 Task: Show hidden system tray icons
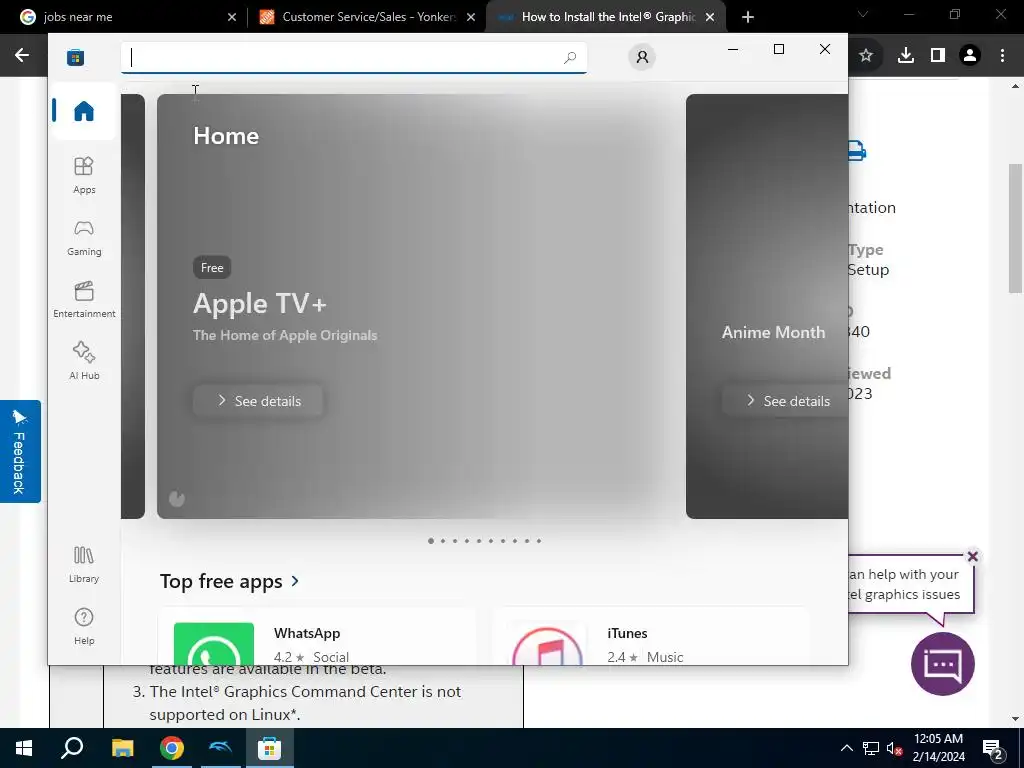pyautogui.click(x=846, y=748)
